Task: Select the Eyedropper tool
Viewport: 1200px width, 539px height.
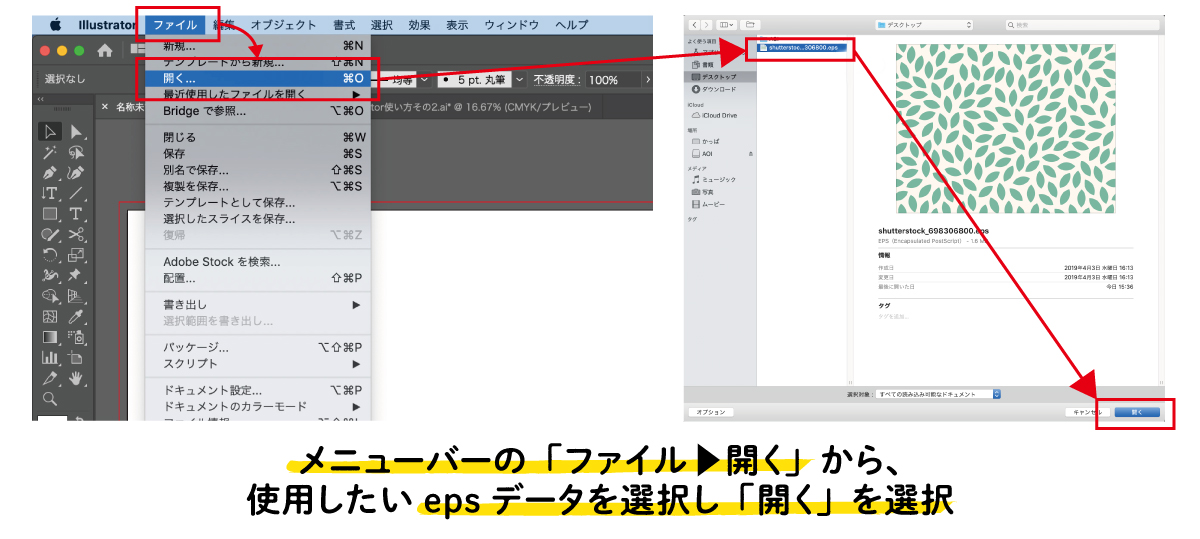Action: [76, 316]
